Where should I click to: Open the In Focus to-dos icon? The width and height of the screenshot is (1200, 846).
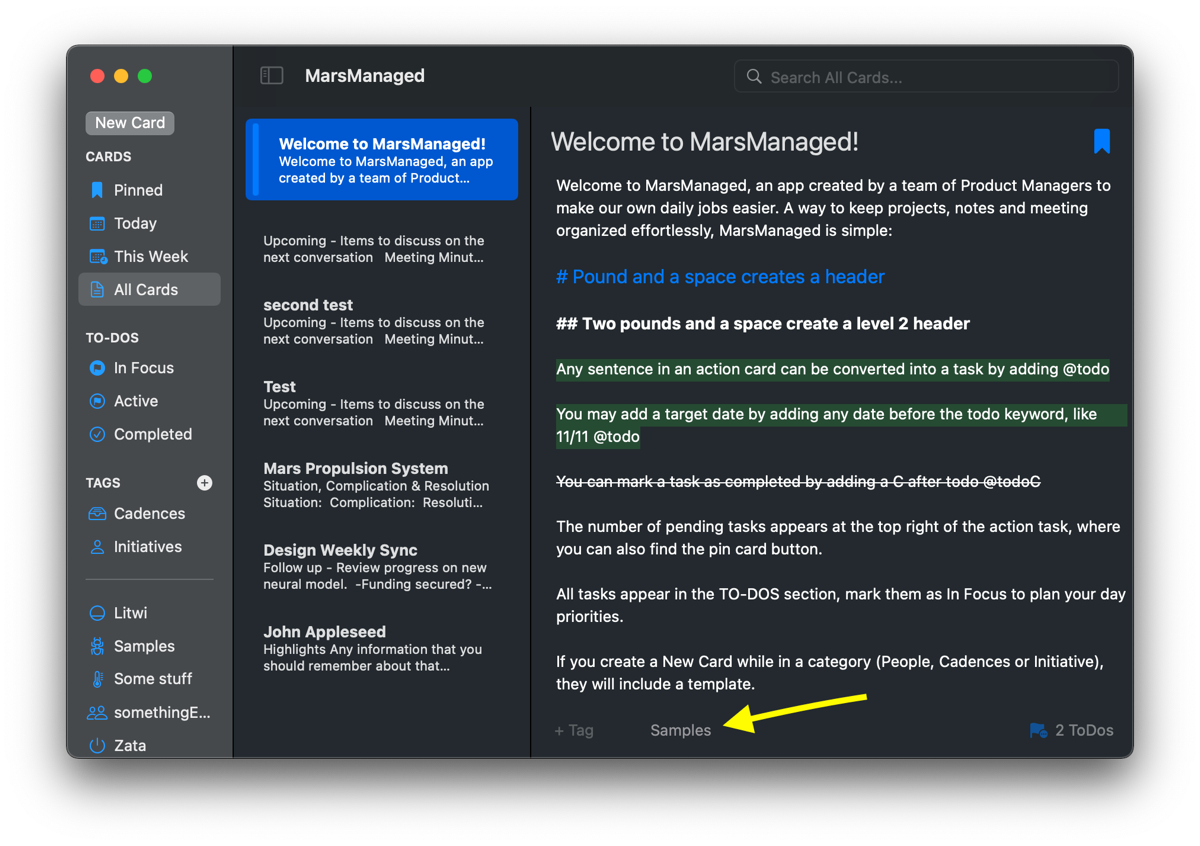point(97,368)
